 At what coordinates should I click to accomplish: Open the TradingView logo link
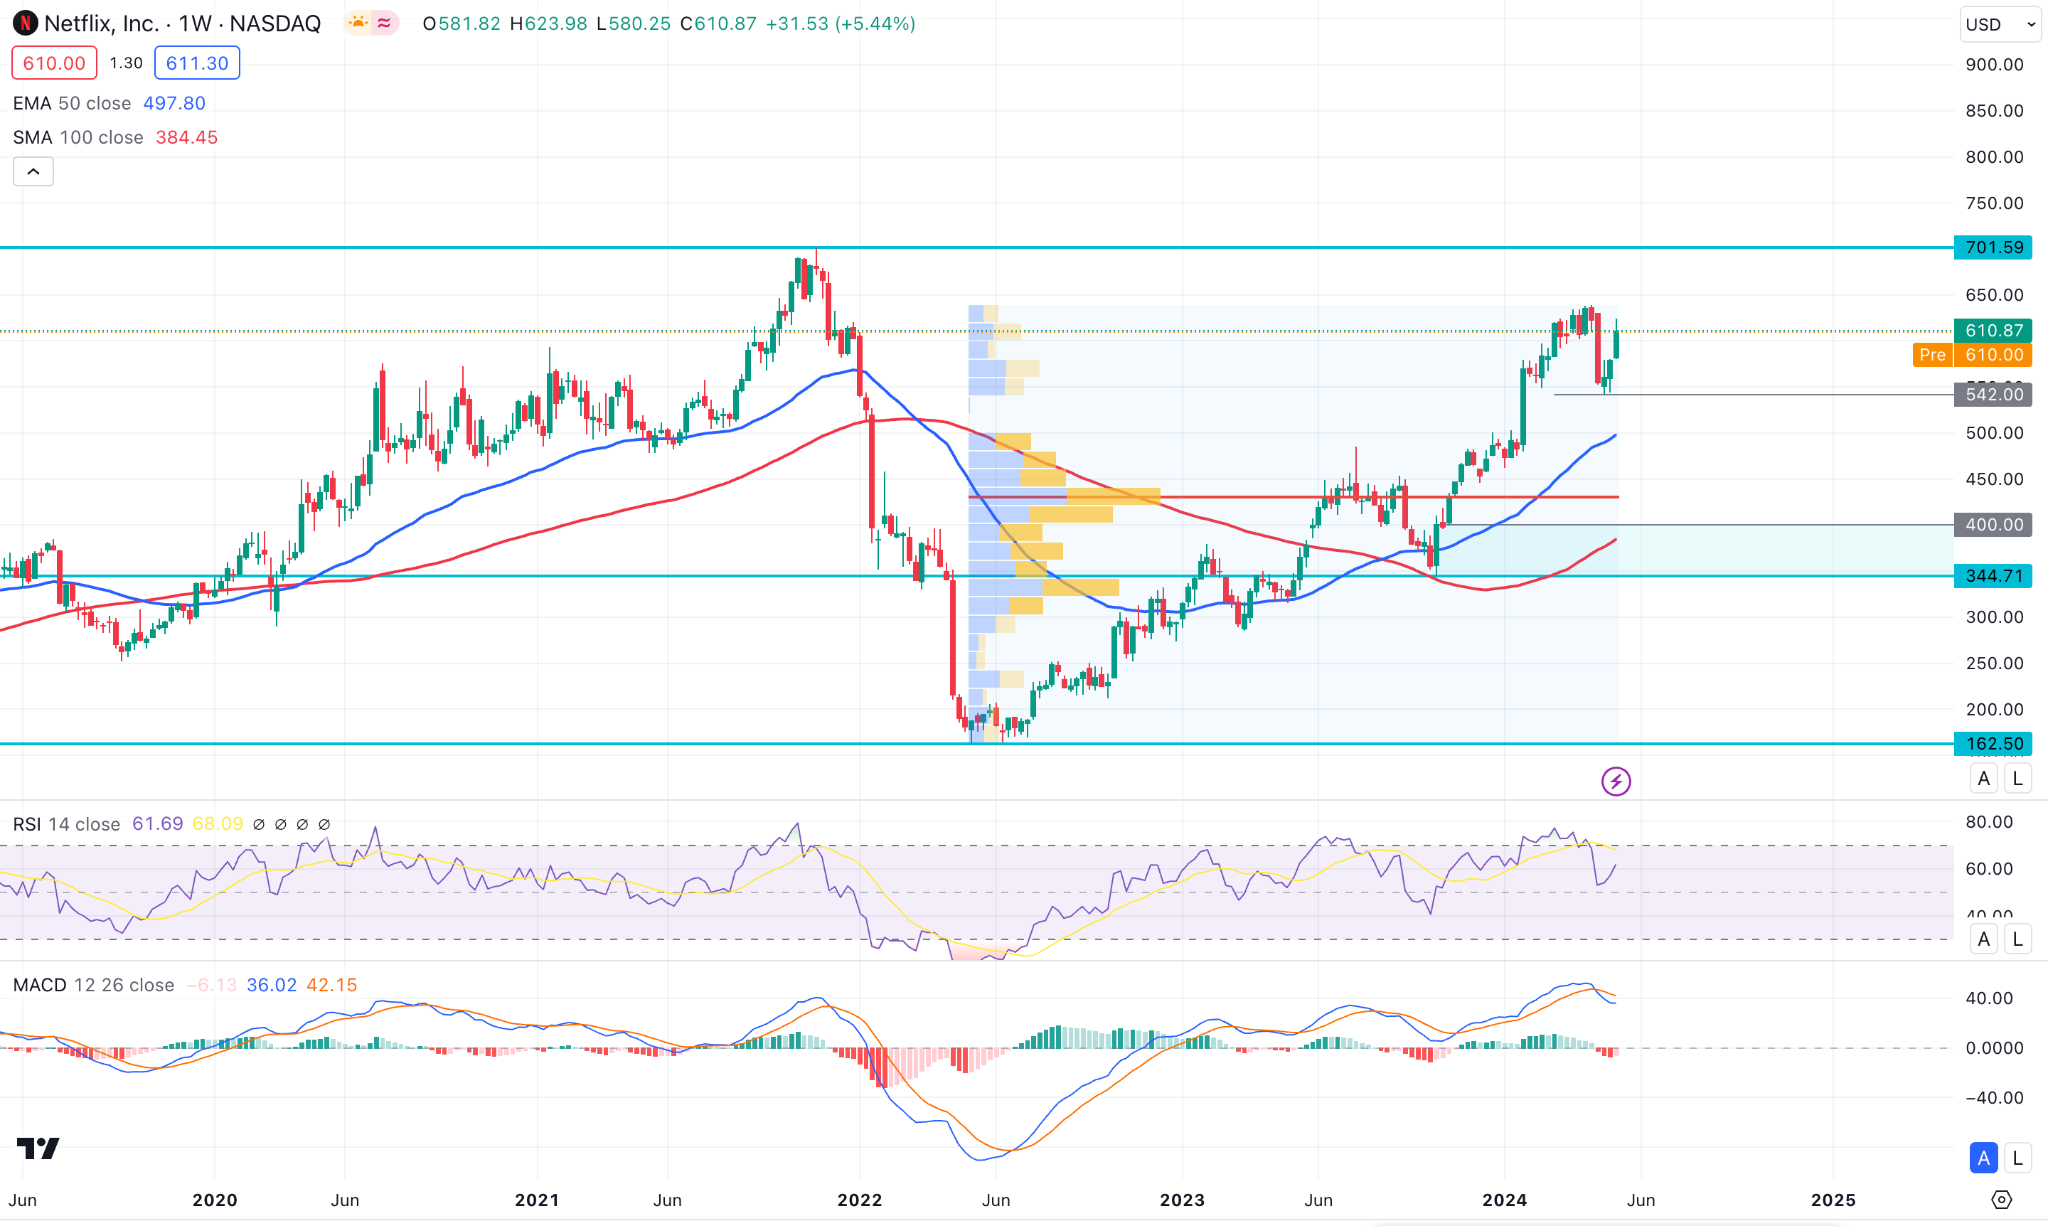38,1148
